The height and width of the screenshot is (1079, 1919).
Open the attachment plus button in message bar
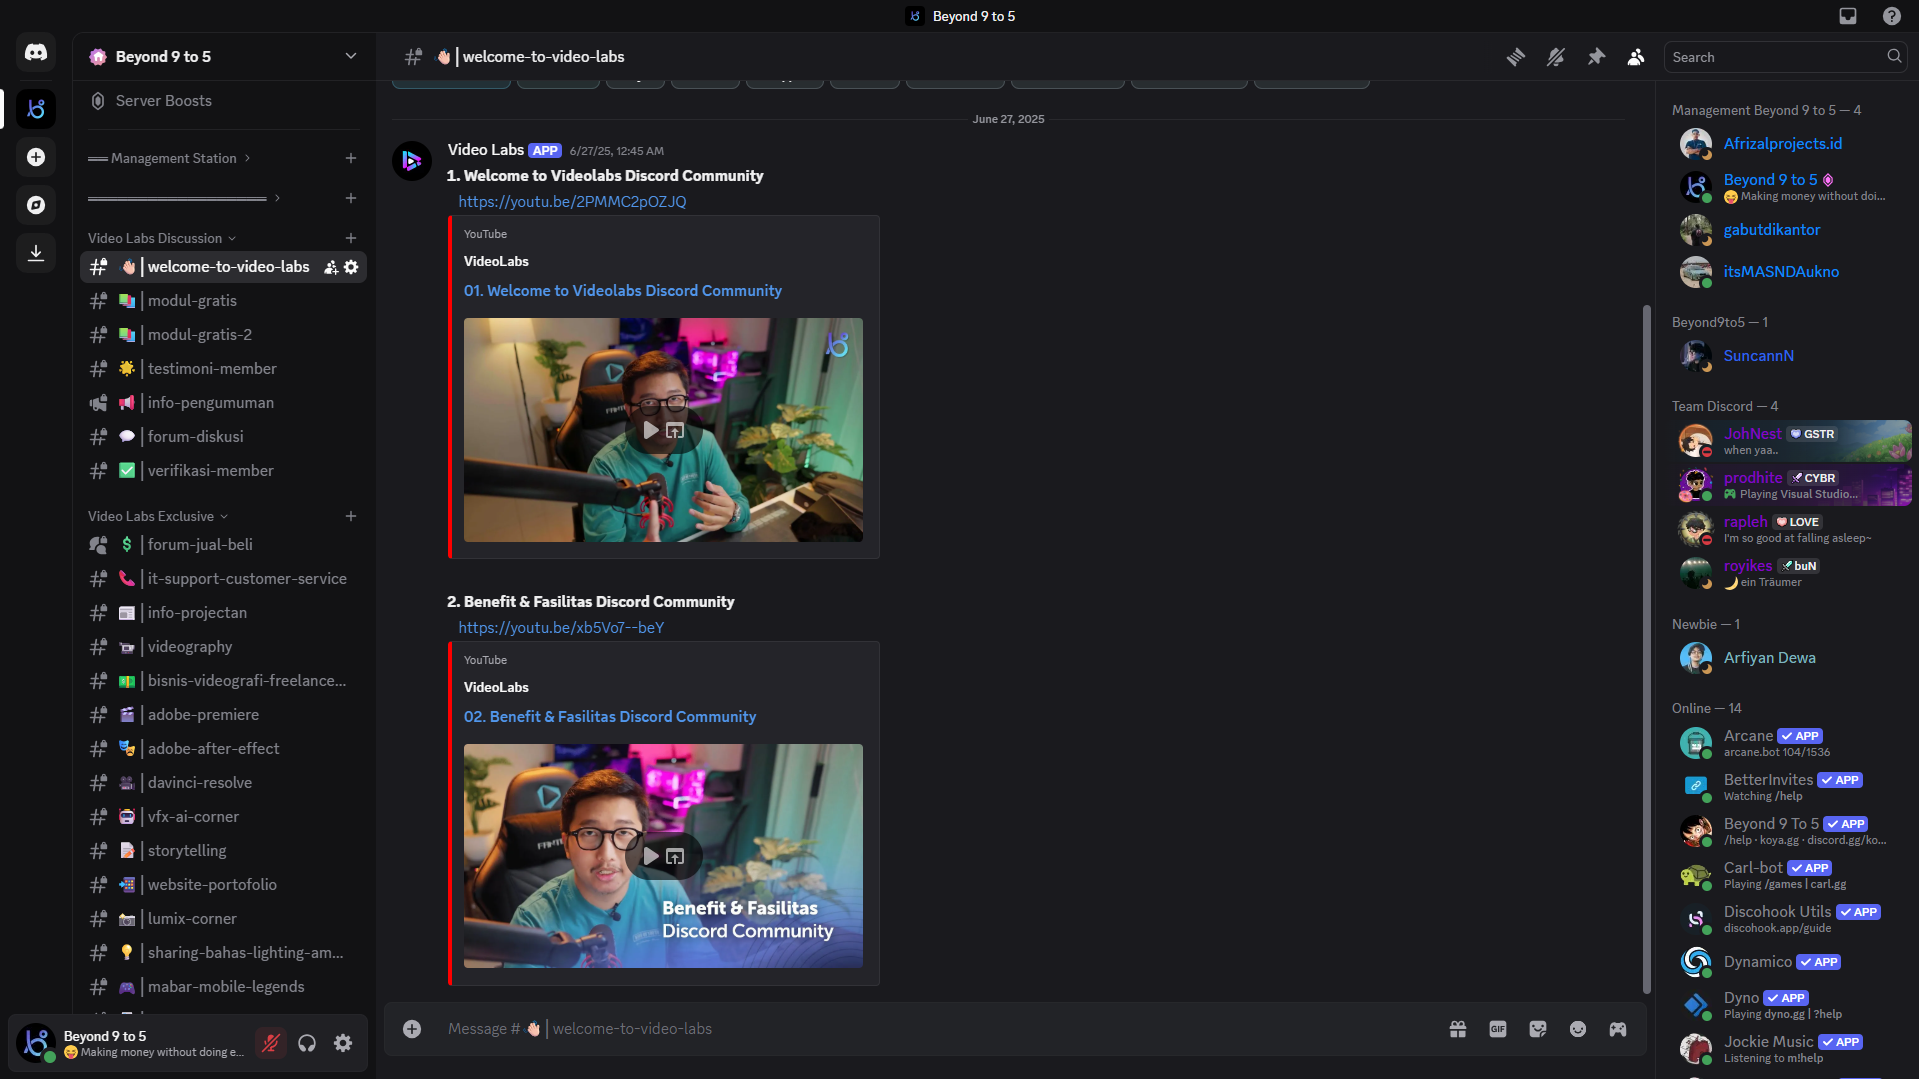412,1029
